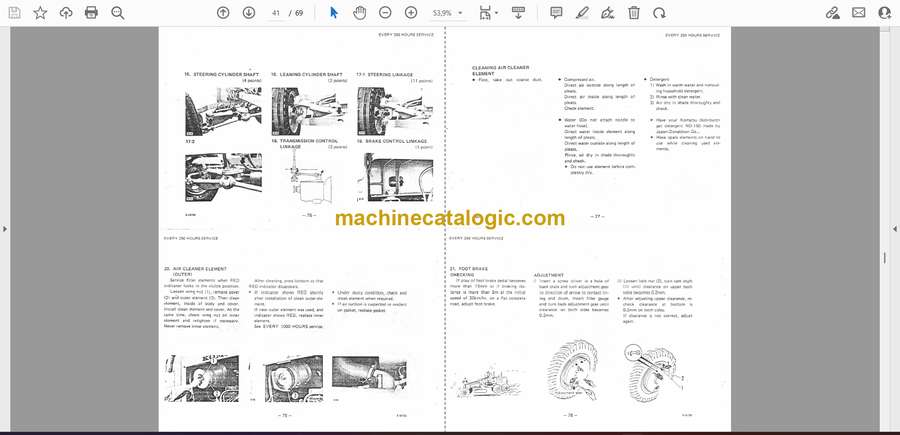Viewport: 900px width, 435px height.
Task: Click the steering cylinder shaft photo
Action: 223,111
